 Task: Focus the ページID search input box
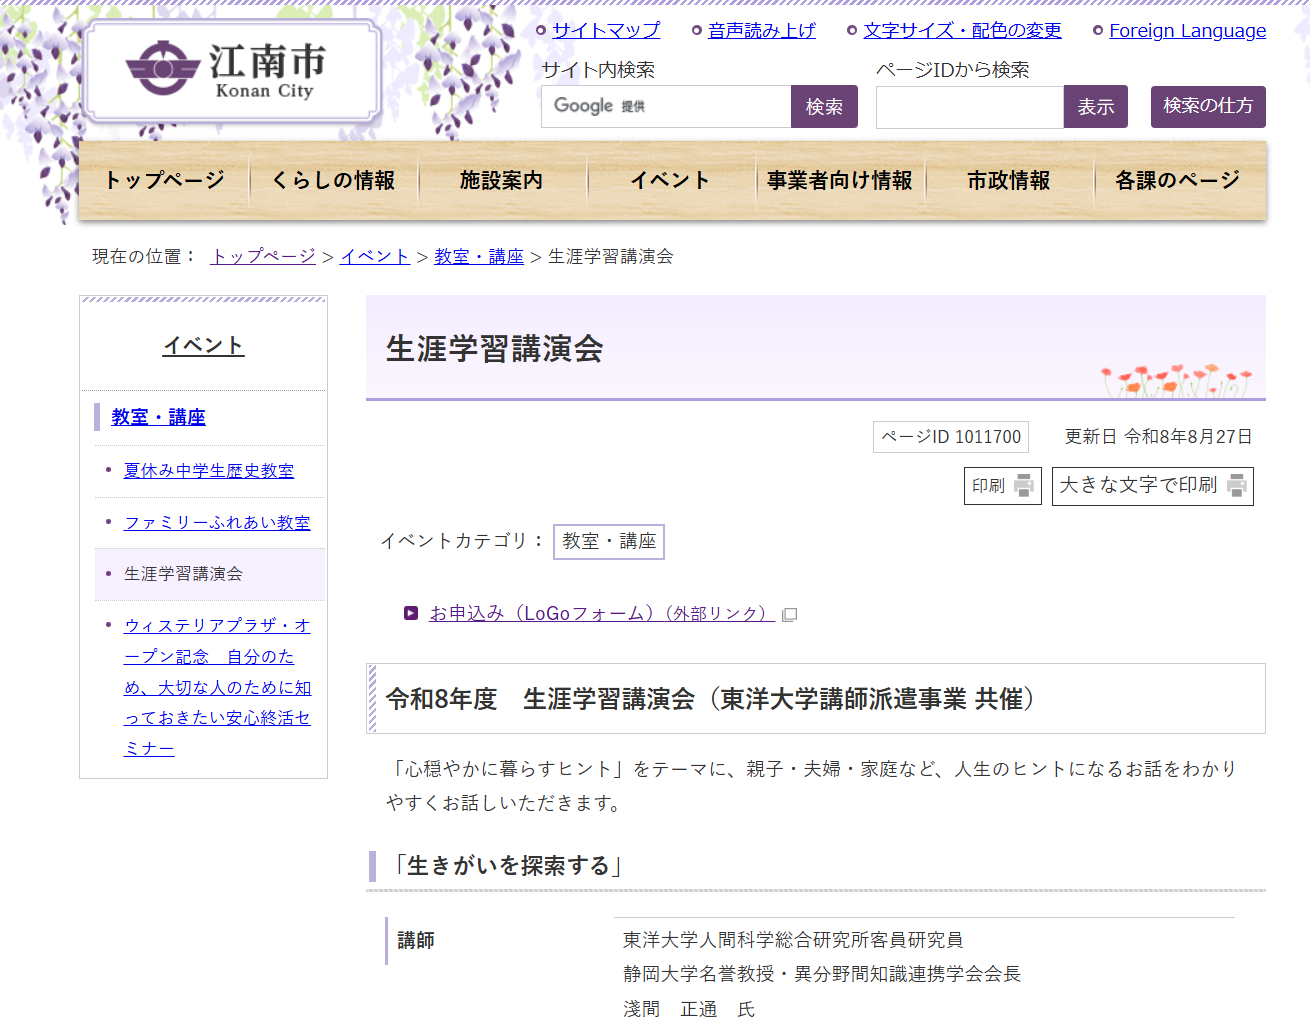970,107
